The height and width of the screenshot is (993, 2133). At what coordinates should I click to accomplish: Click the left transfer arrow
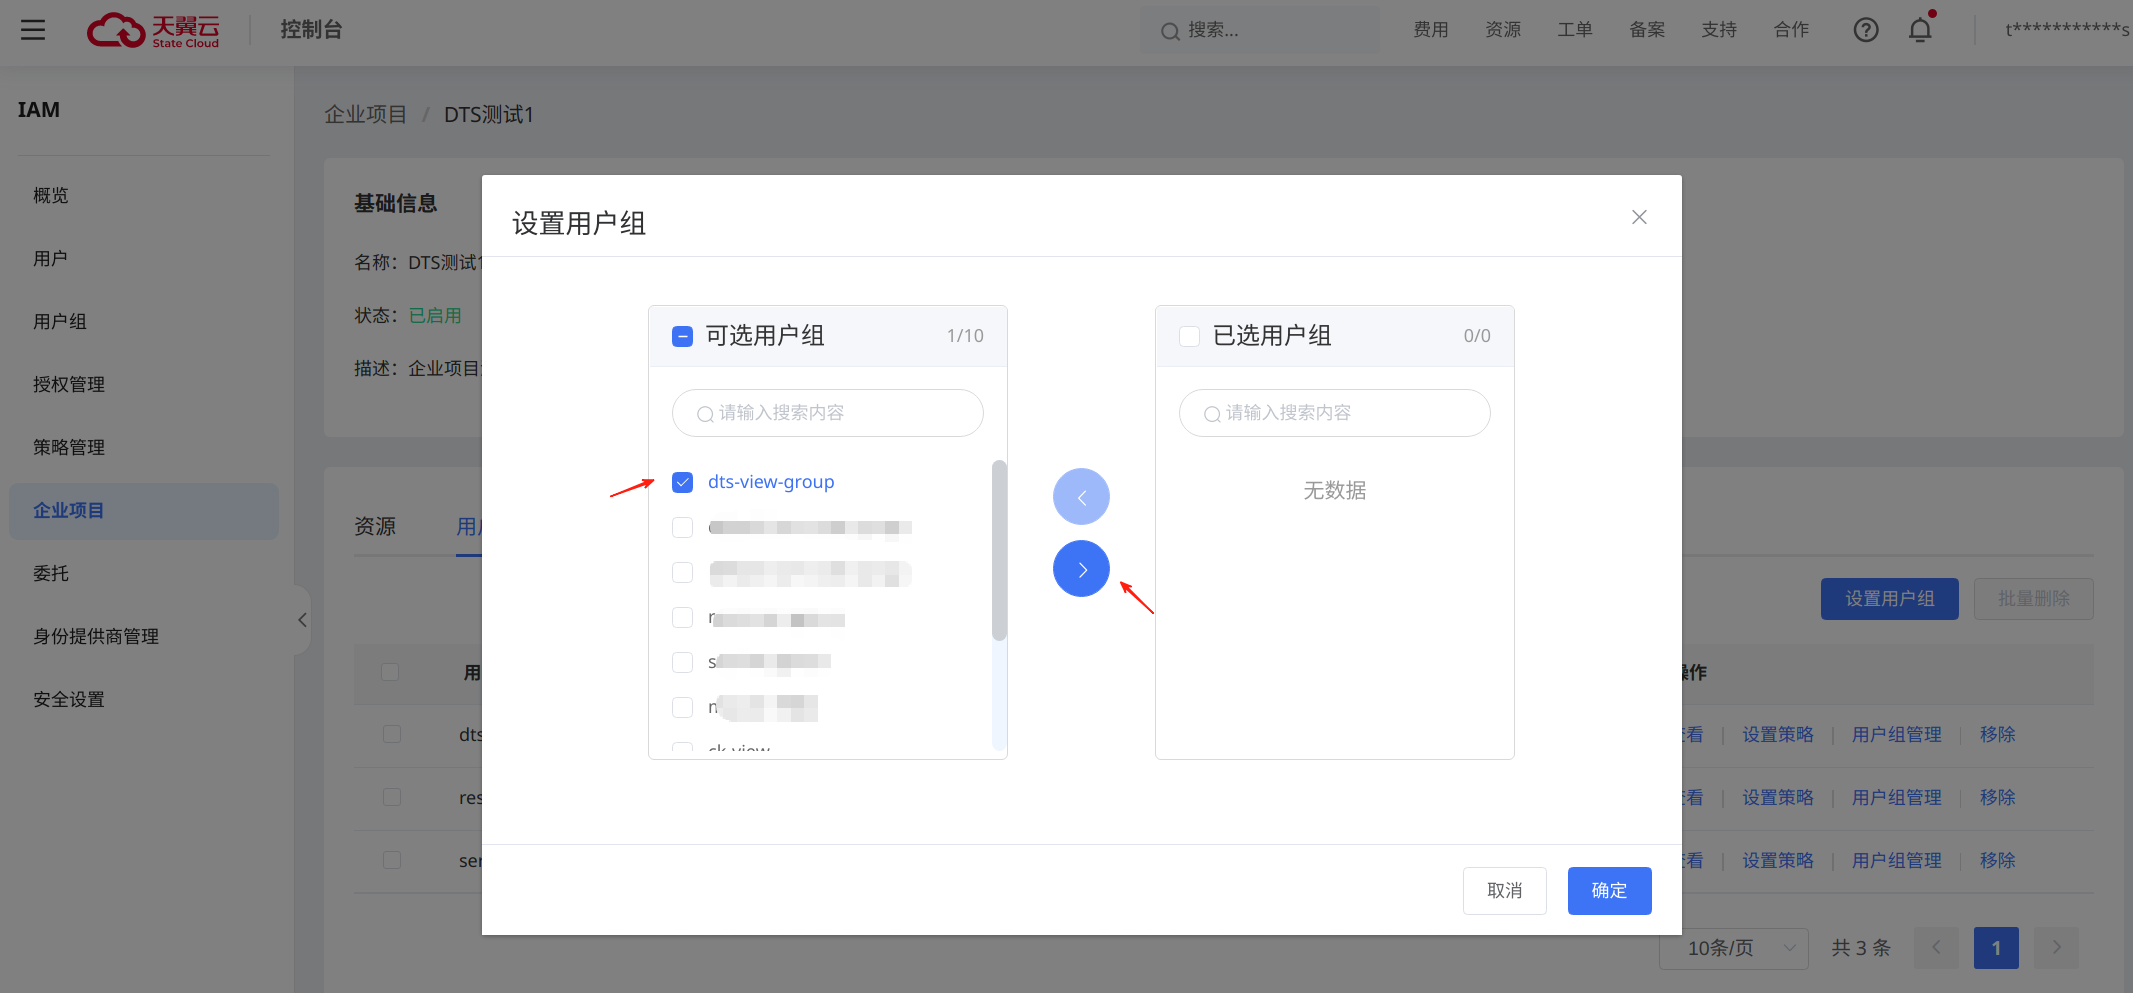[1081, 496]
